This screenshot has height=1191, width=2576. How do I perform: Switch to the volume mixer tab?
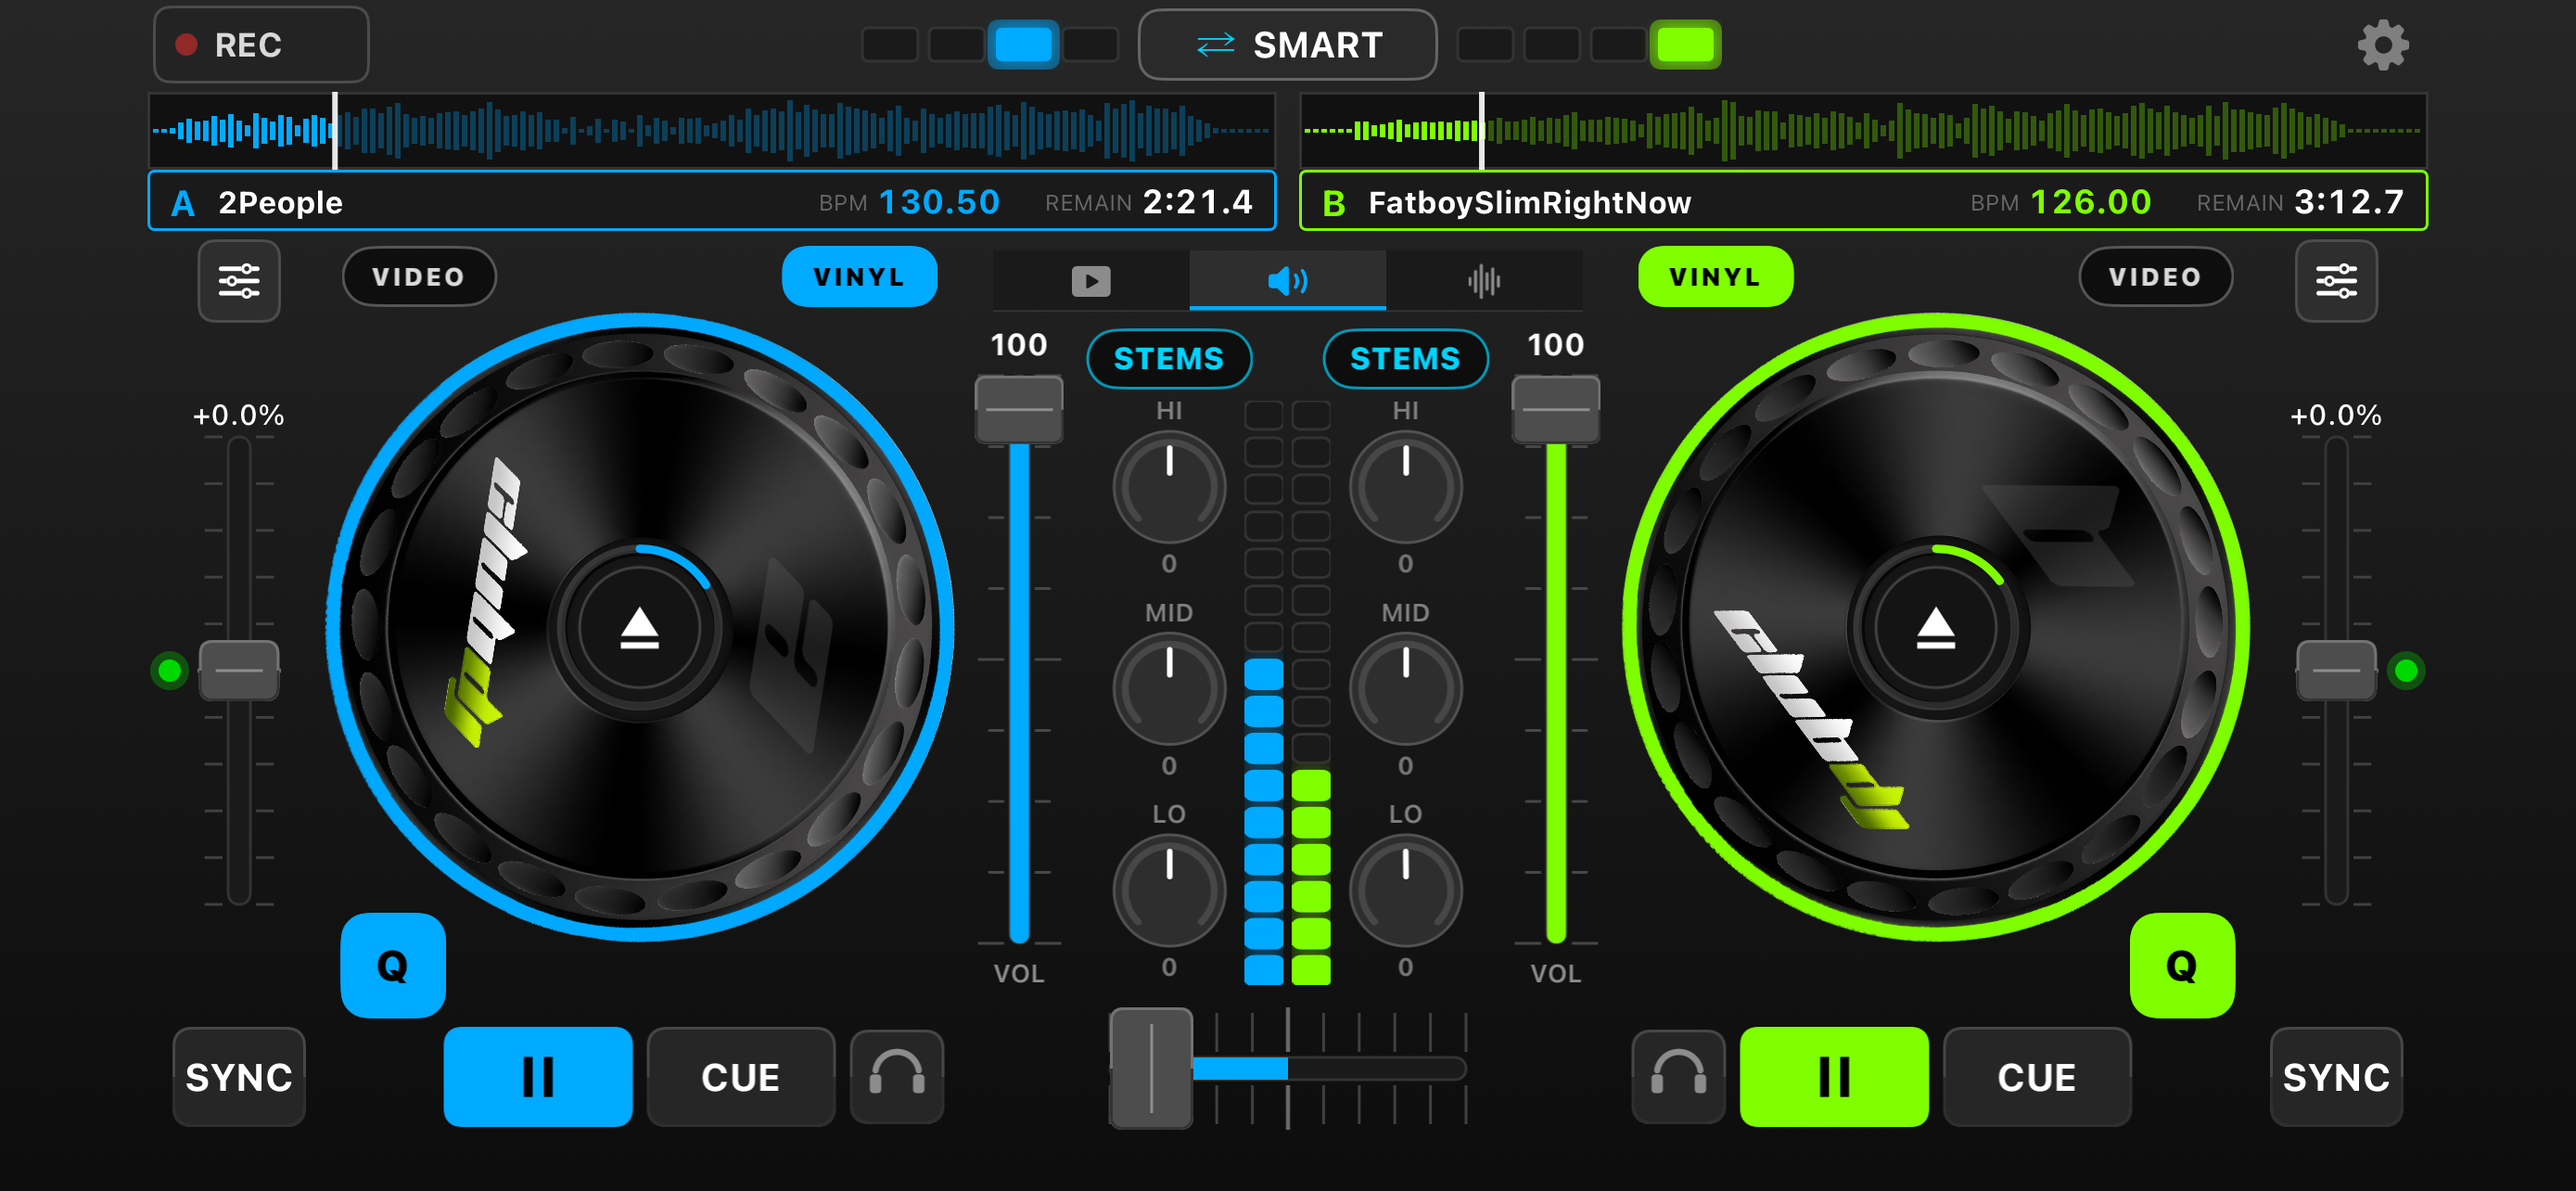pos(1287,281)
